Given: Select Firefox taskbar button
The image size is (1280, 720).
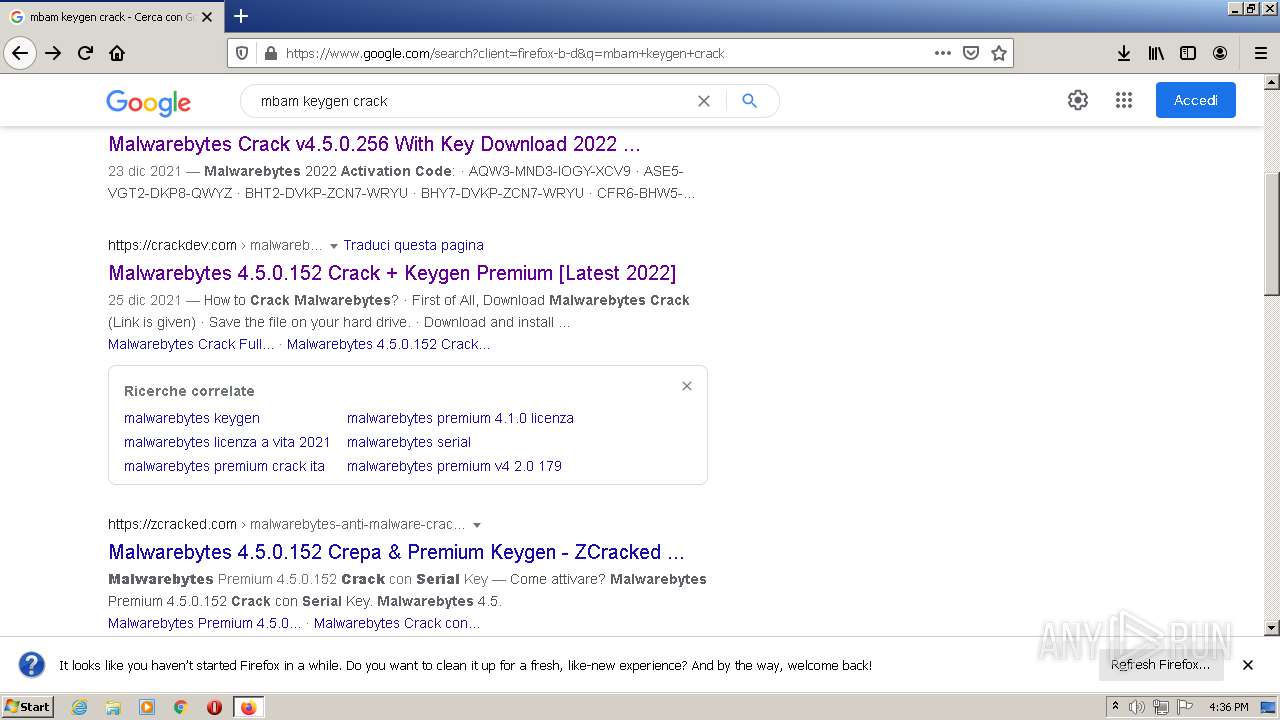Looking at the screenshot, I should [x=248, y=707].
